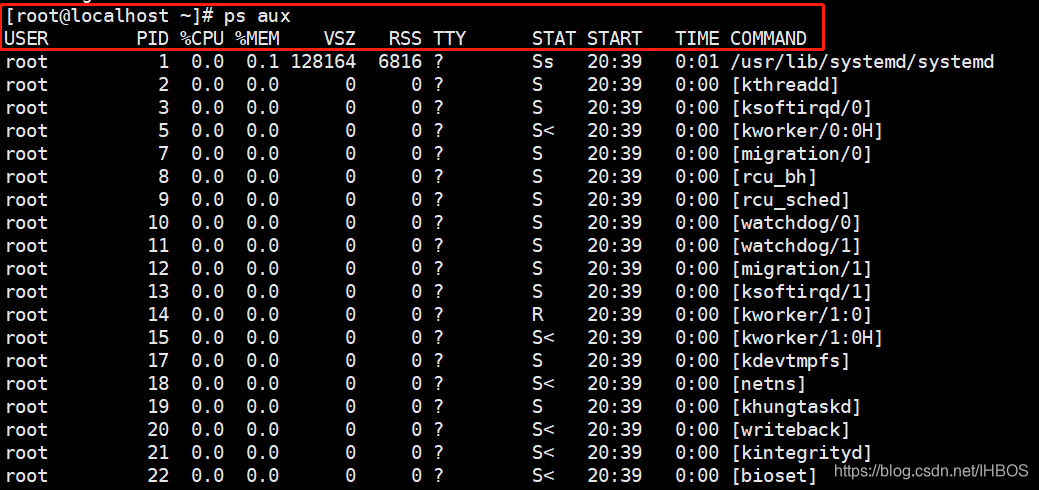Click the %MEM column header
This screenshot has width=1039, height=490.
257,38
